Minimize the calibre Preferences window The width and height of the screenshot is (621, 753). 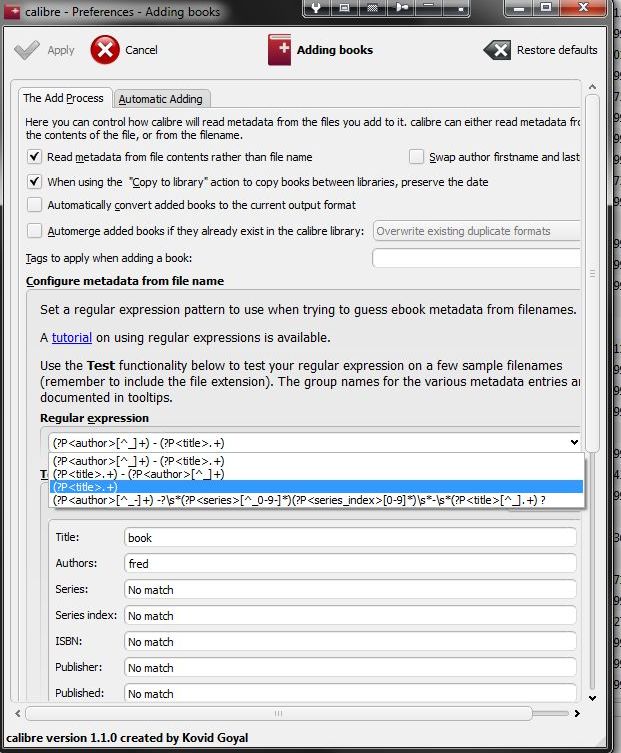[x=519, y=8]
